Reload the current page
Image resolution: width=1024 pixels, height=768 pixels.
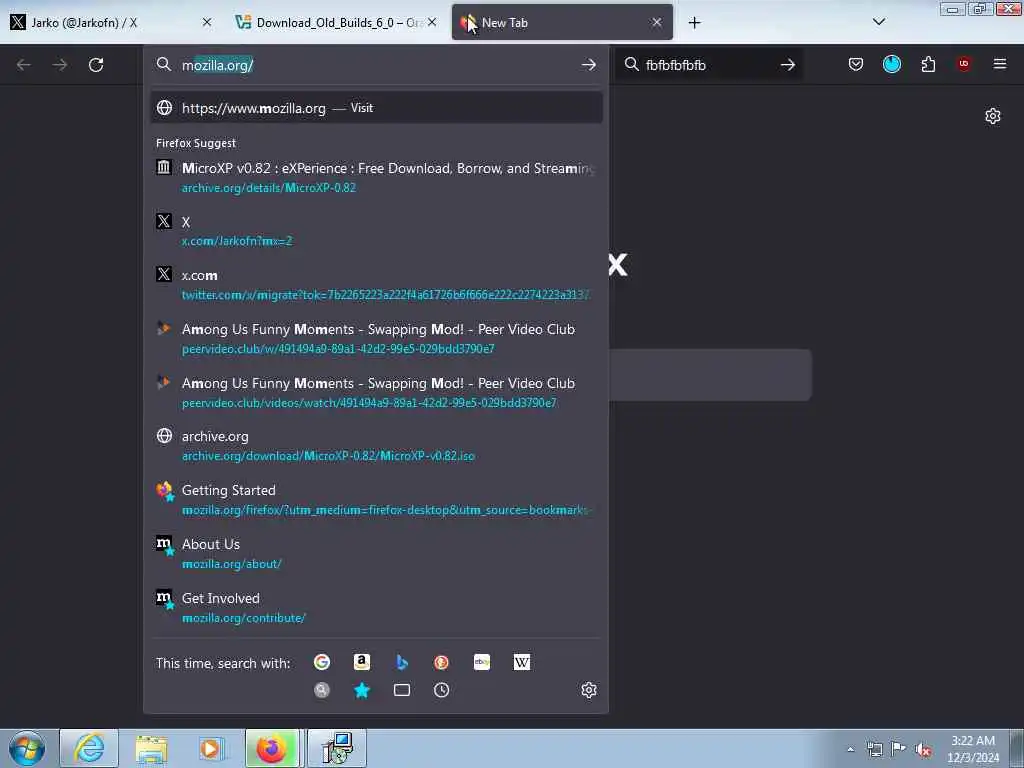click(96, 65)
